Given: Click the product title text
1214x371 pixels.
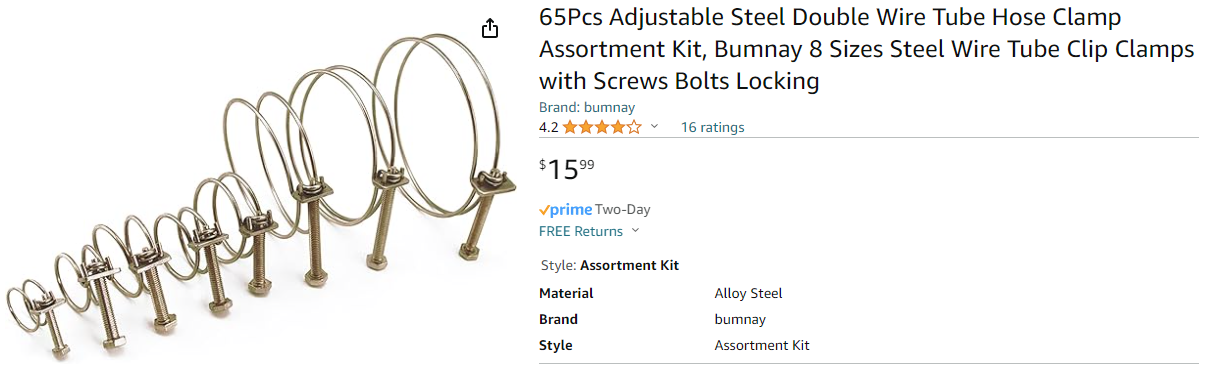Looking at the screenshot, I should click(866, 49).
